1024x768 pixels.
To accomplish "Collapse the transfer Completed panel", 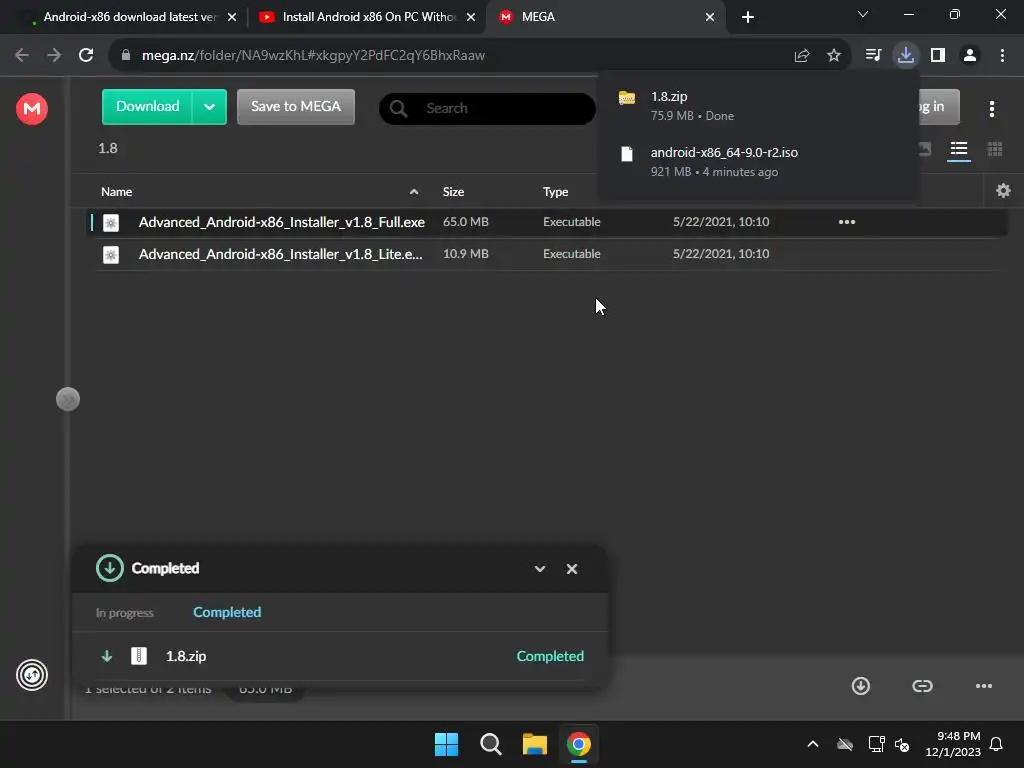I will [539, 569].
